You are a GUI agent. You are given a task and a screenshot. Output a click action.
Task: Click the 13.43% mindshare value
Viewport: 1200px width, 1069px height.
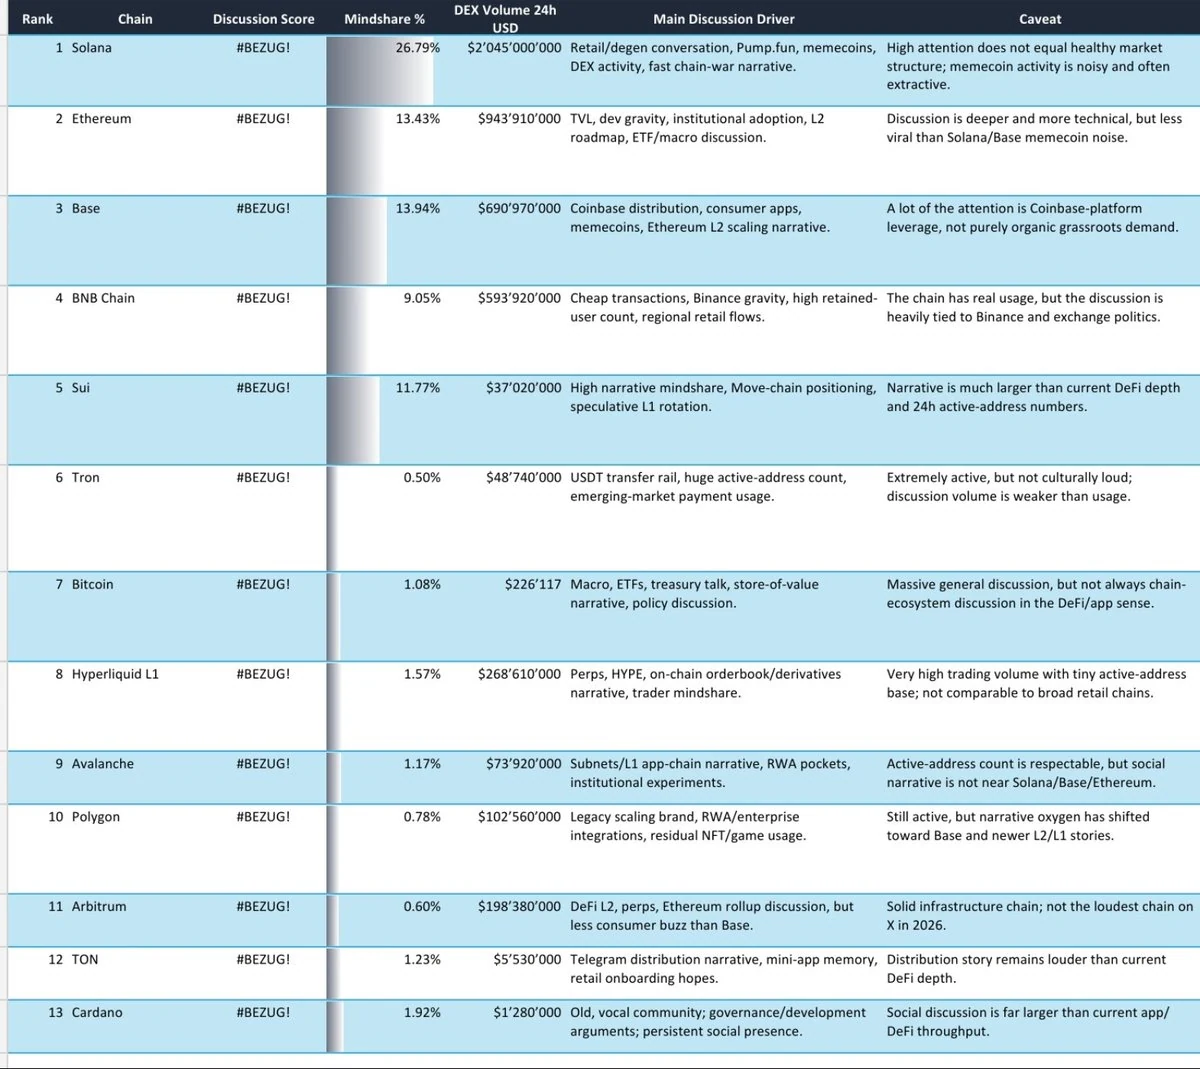418,119
